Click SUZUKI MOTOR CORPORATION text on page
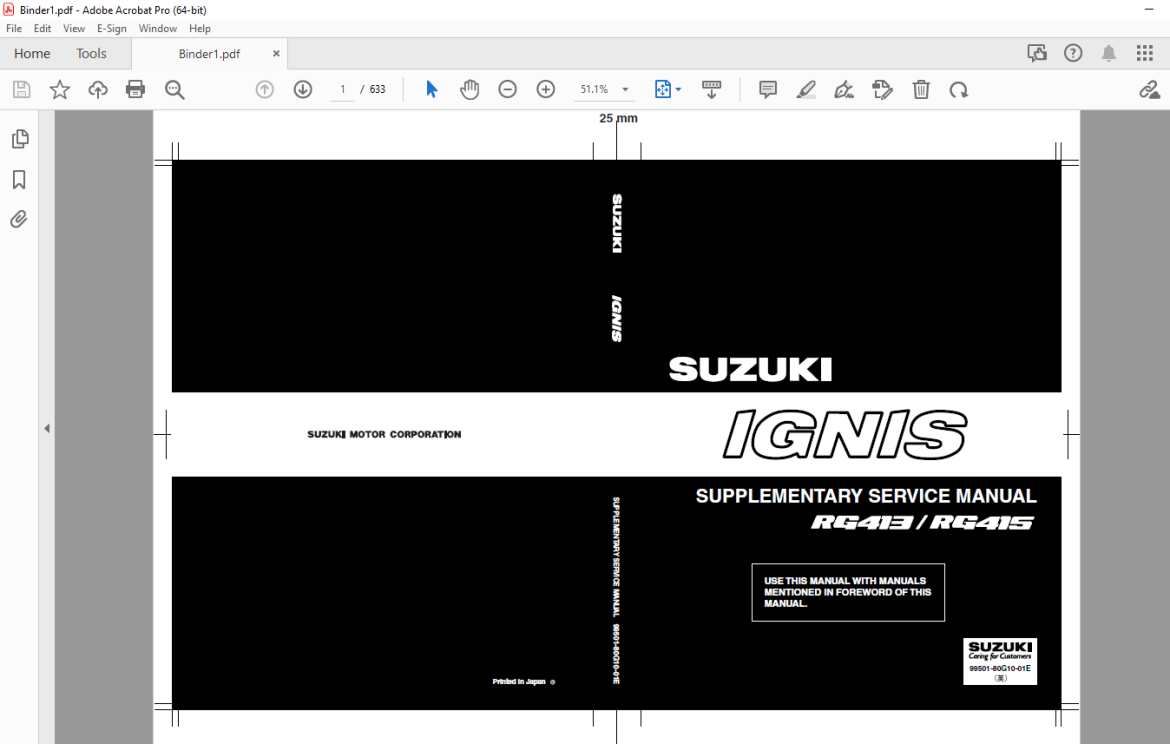This screenshot has height=744, width=1170. 384,434
